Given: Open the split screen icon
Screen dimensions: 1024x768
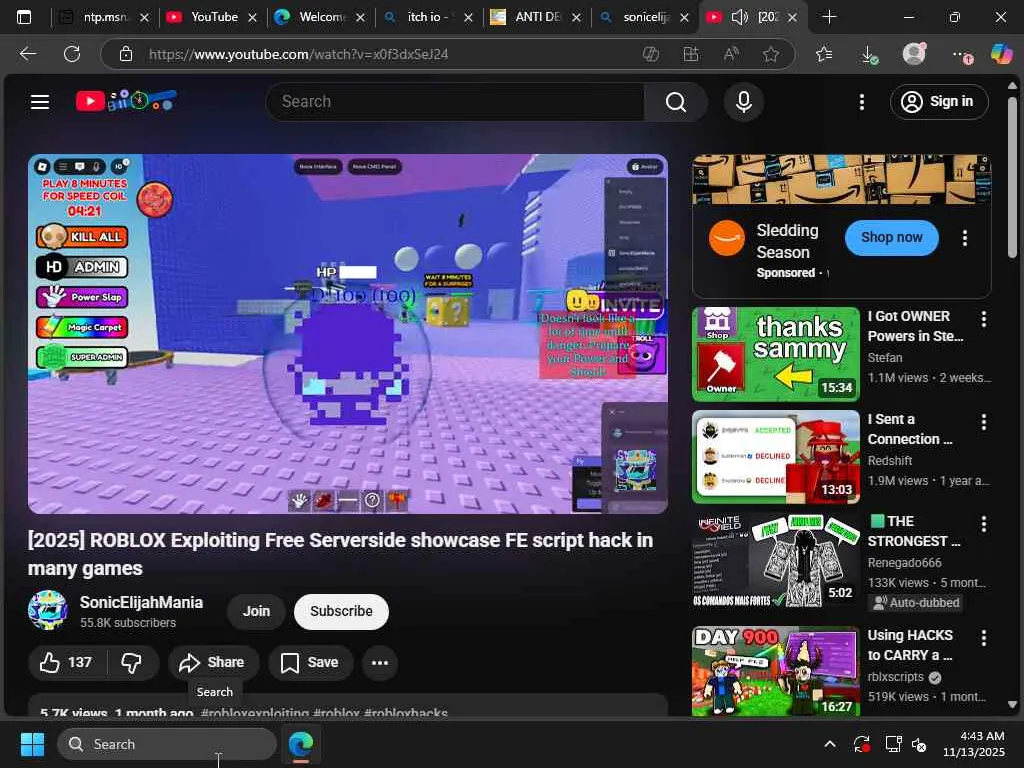Looking at the screenshot, I should point(690,54).
